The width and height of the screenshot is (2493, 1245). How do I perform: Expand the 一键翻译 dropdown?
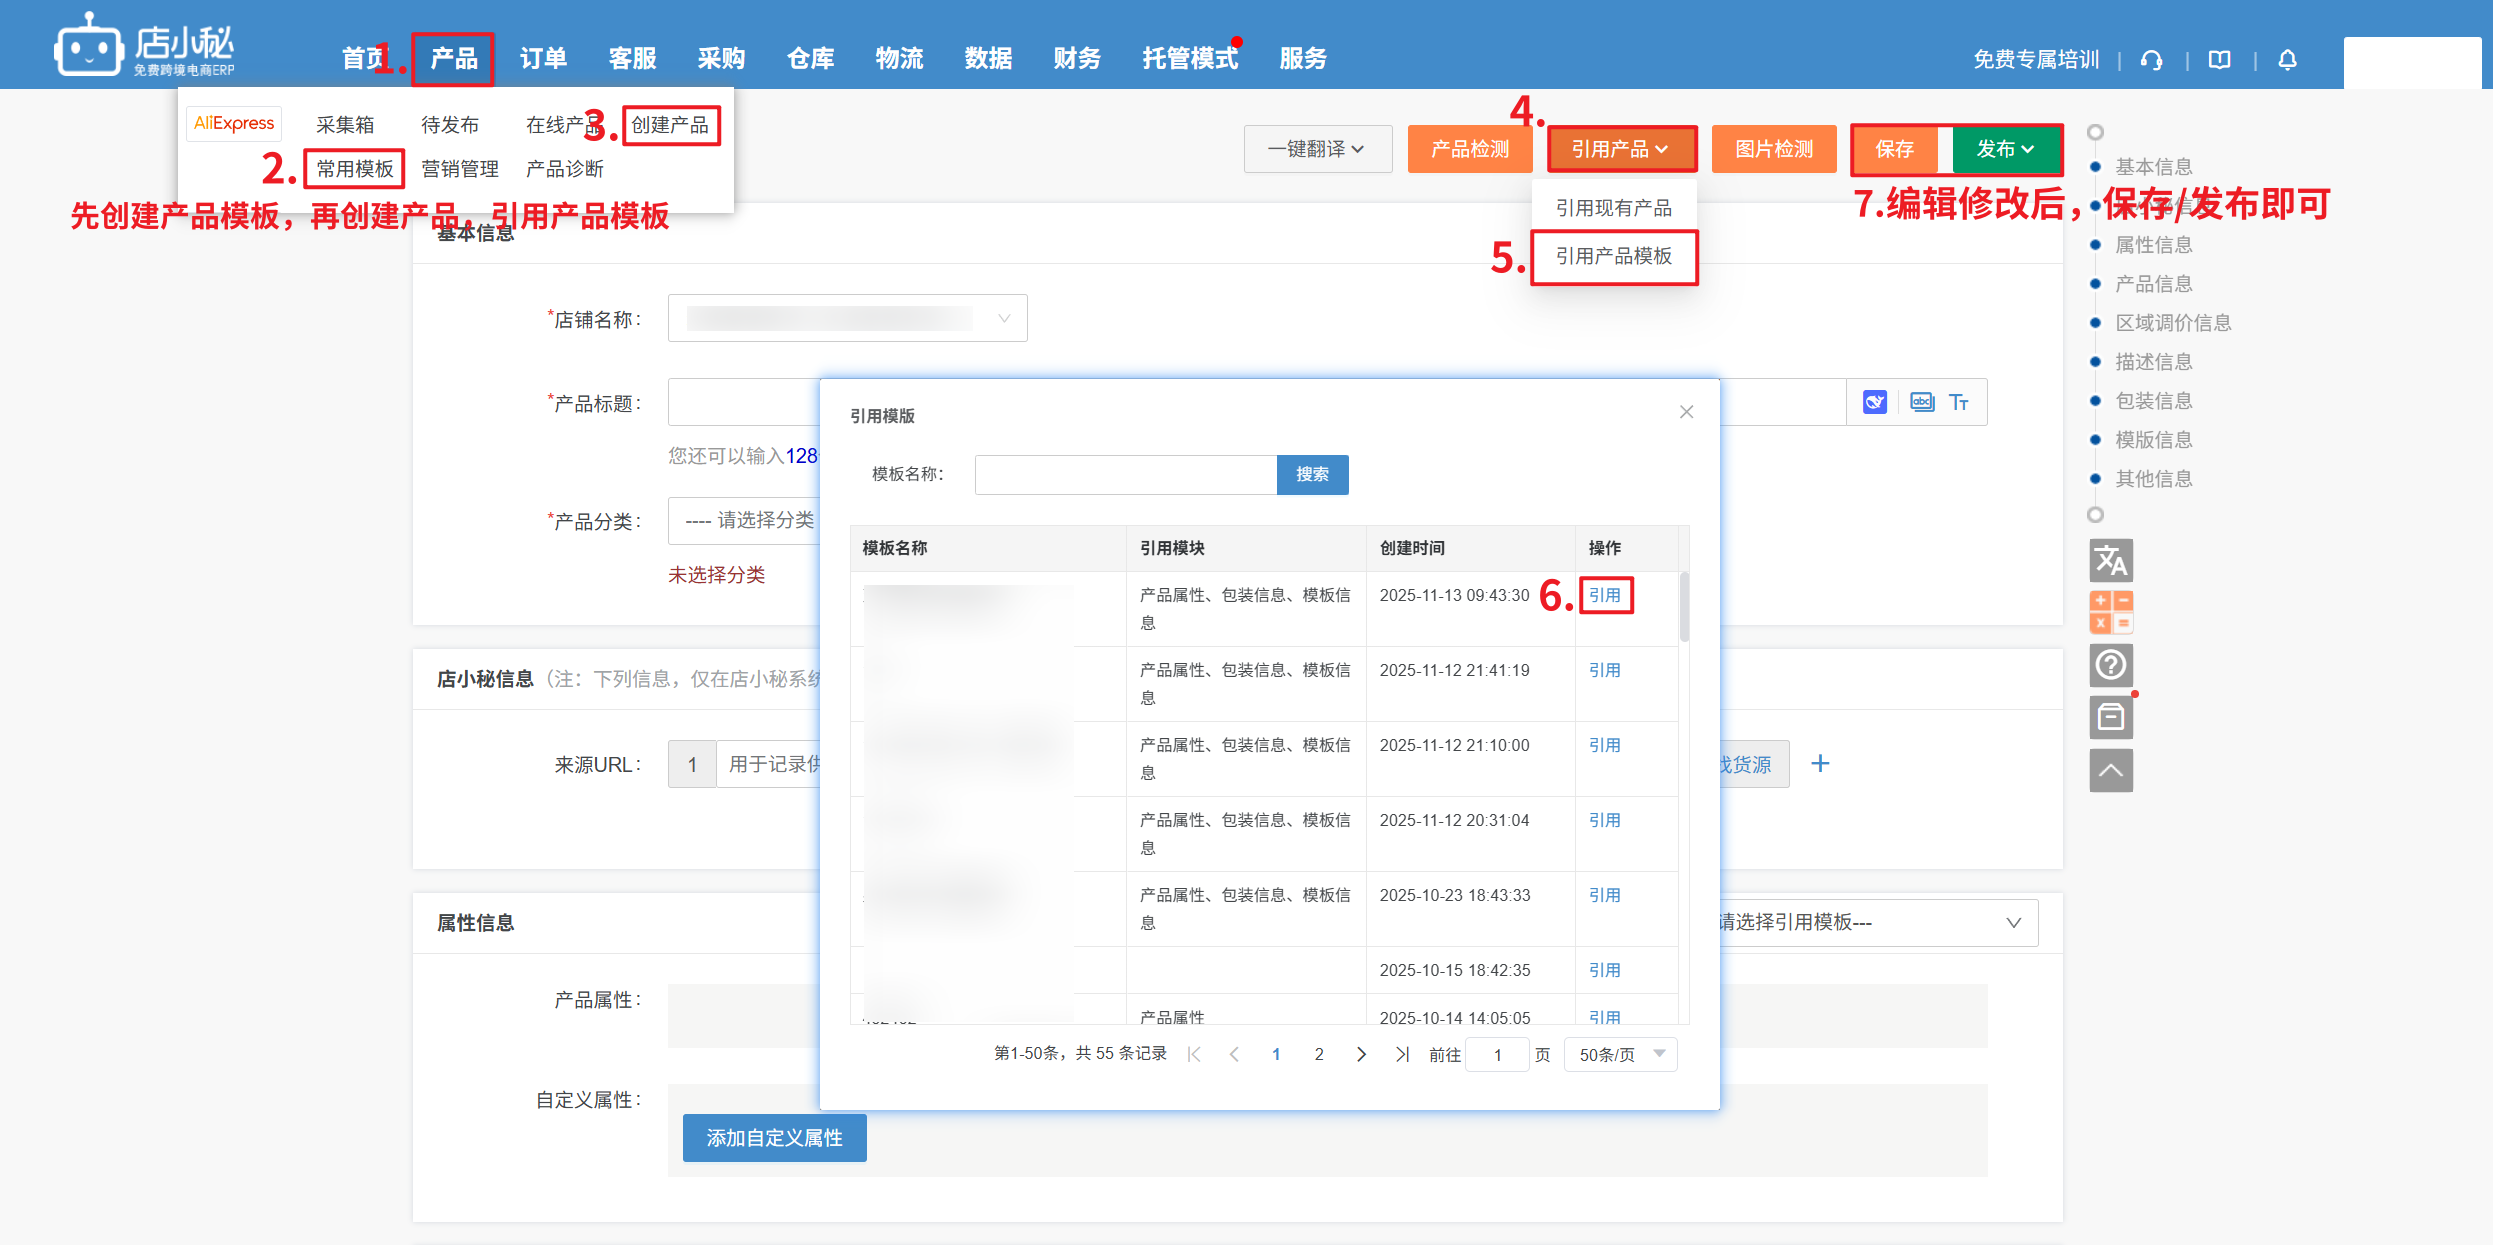(x=1317, y=149)
